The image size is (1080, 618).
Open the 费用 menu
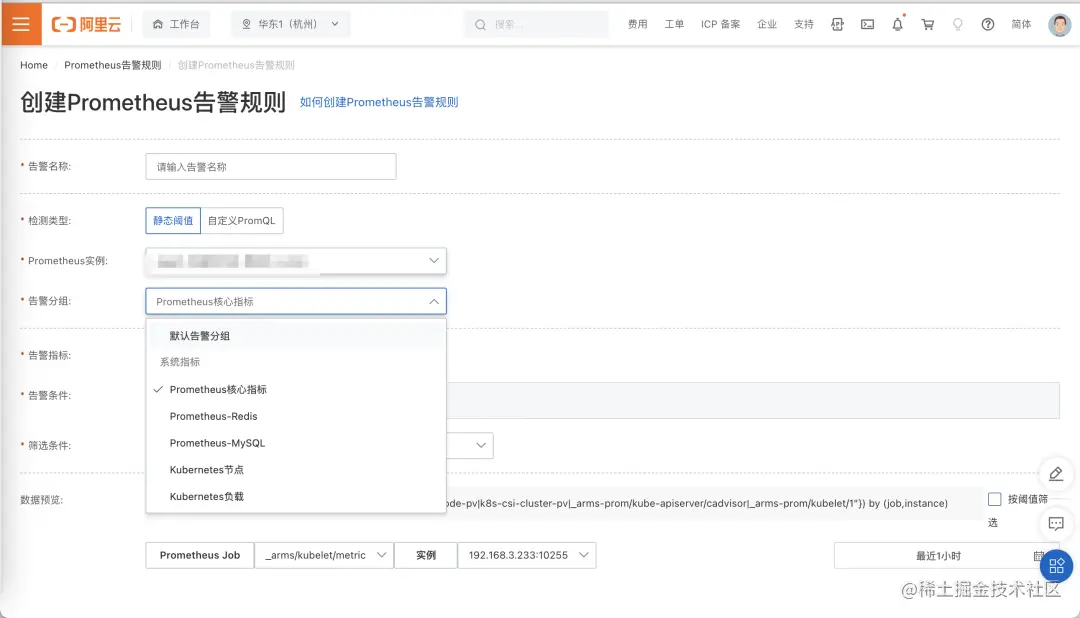coord(637,24)
